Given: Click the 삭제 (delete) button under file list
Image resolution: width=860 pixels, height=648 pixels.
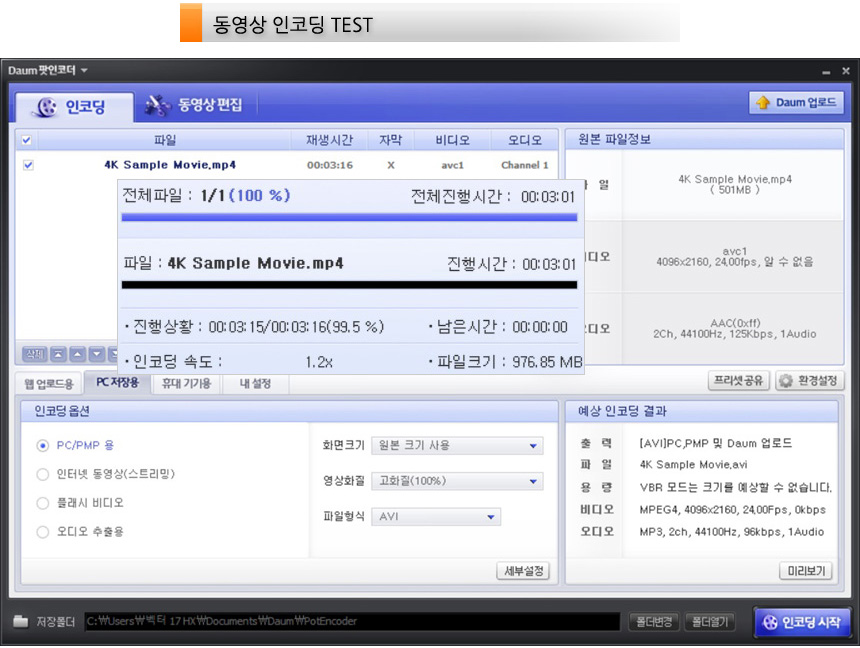Looking at the screenshot, I should point(34,354).
